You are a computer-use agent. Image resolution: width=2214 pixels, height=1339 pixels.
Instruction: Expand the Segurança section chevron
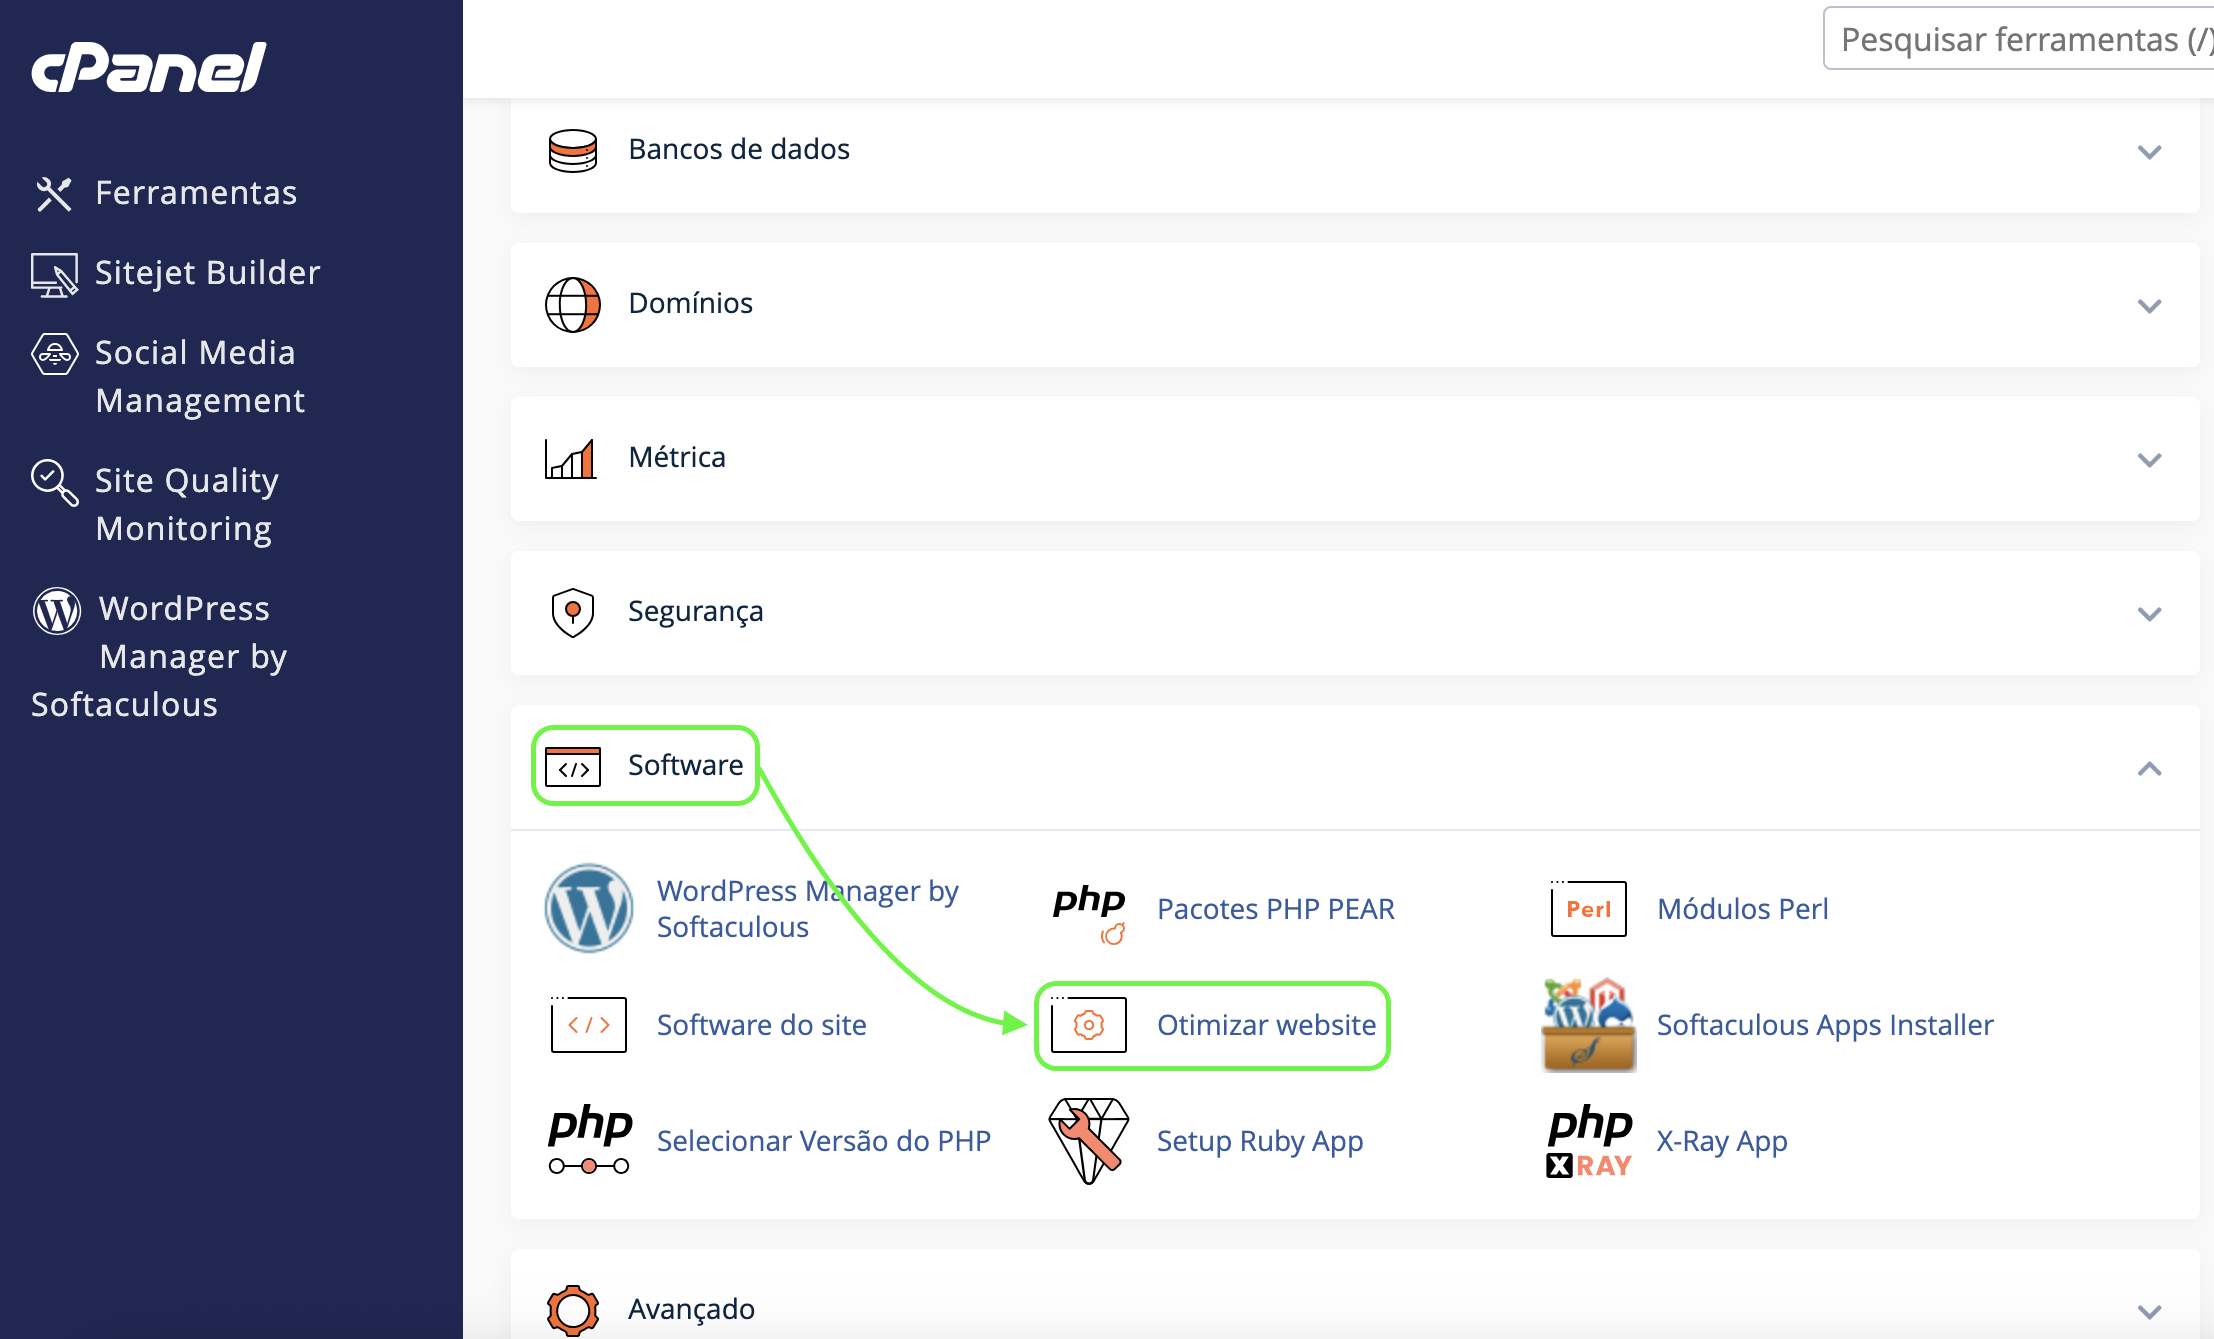[2149, 614]
